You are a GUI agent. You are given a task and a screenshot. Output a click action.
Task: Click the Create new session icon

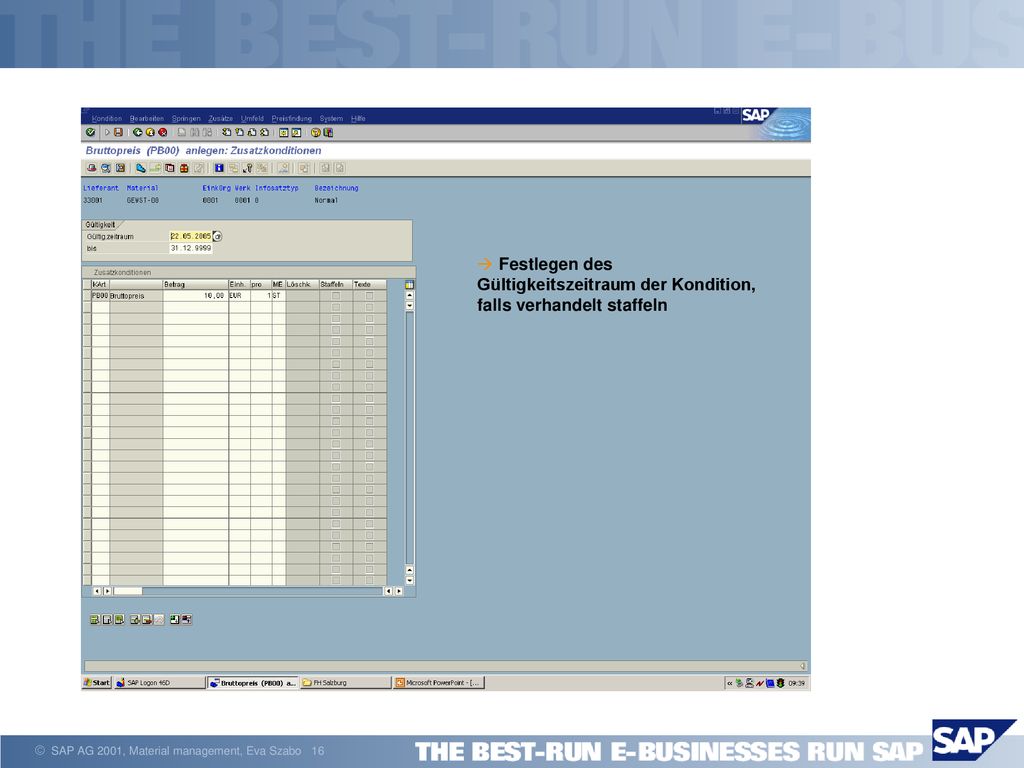(x=283, y=133)
